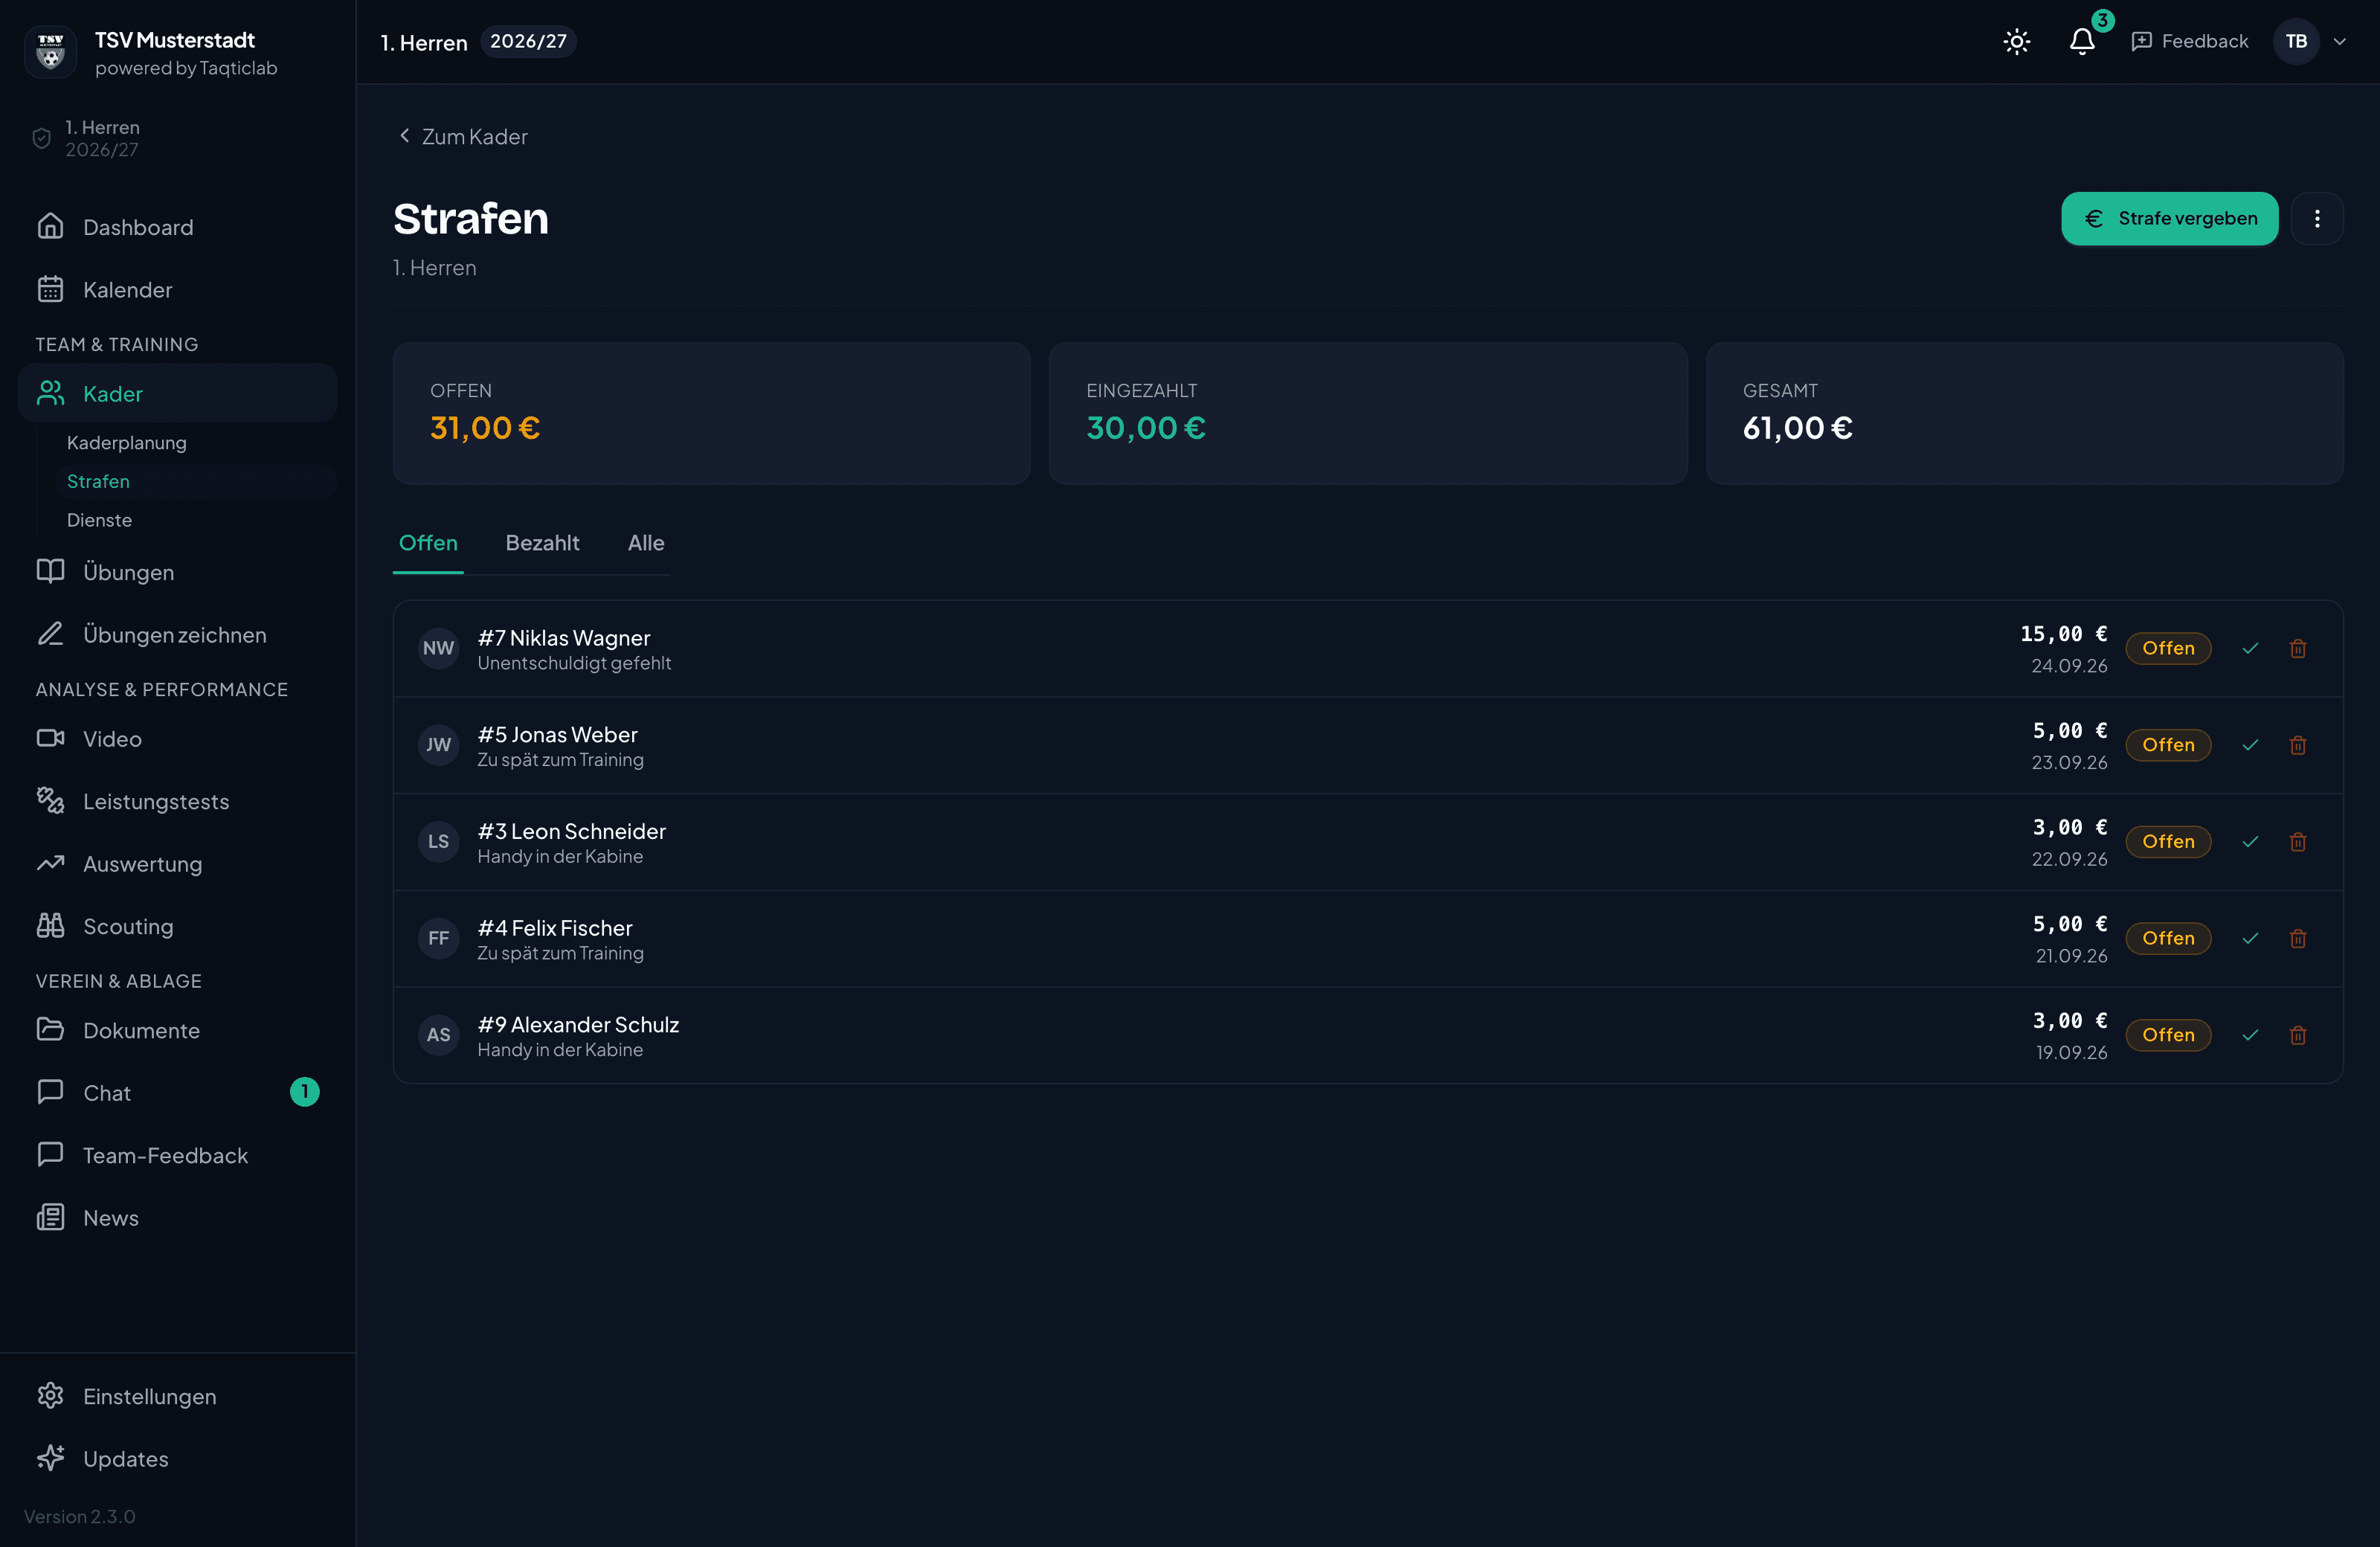The width and height of the screenshot is (2380, 1547).
Task: Open Kader section in sidebar
Action: tap(177, 393)
